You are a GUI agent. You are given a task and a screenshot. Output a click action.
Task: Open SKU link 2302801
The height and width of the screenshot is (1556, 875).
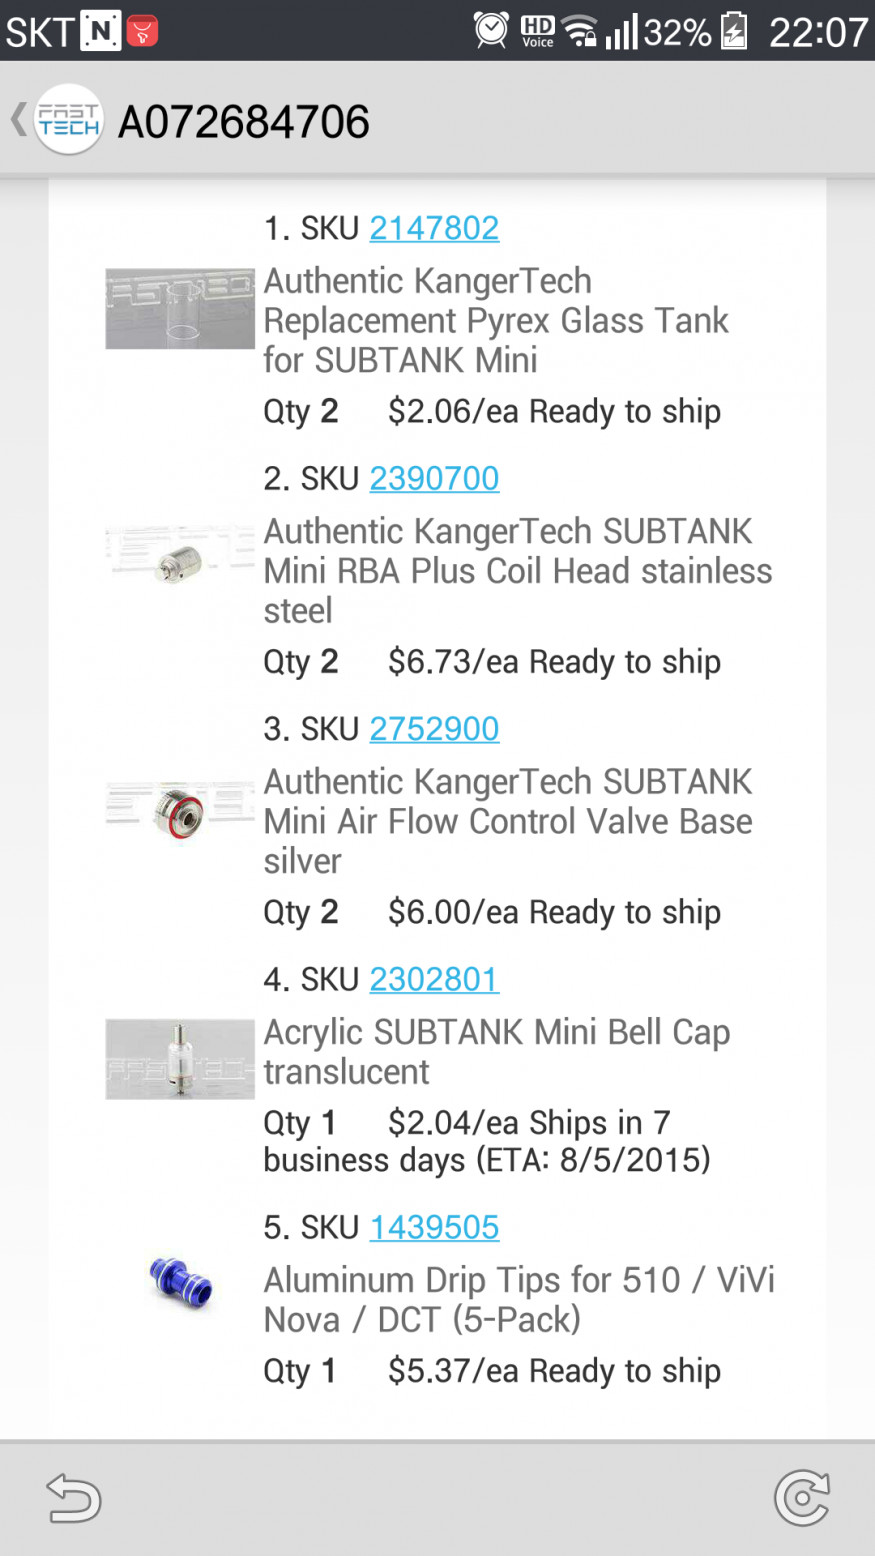coord(434,979)
